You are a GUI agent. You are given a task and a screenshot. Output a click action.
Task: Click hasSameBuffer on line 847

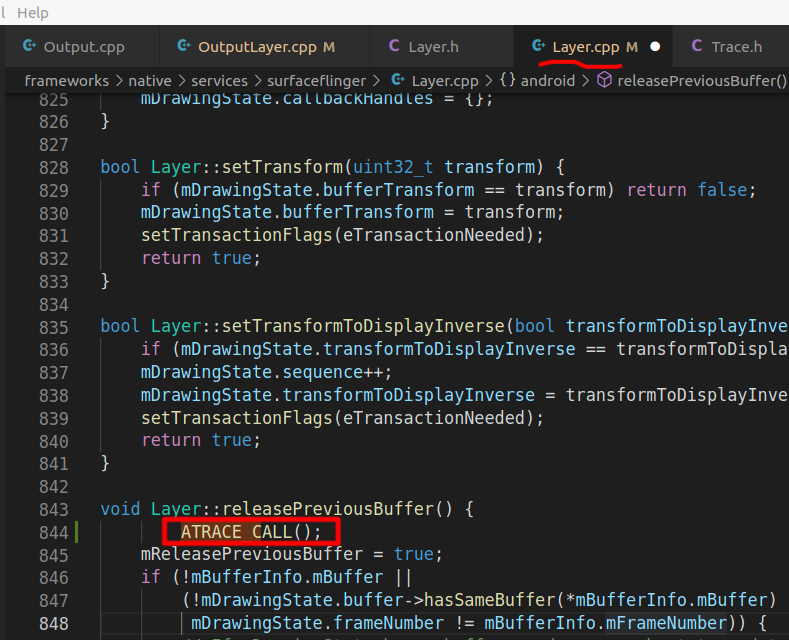(x=490, y=600)
